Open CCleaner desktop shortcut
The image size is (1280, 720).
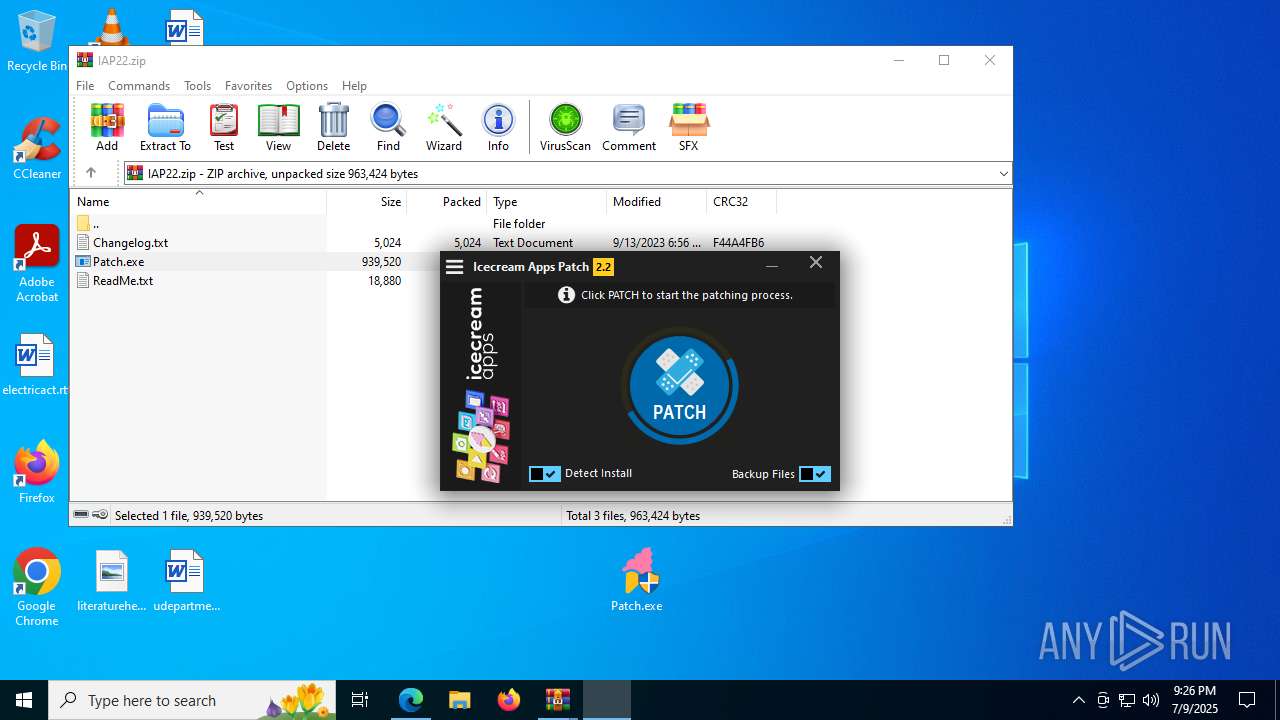coord(37,148)
